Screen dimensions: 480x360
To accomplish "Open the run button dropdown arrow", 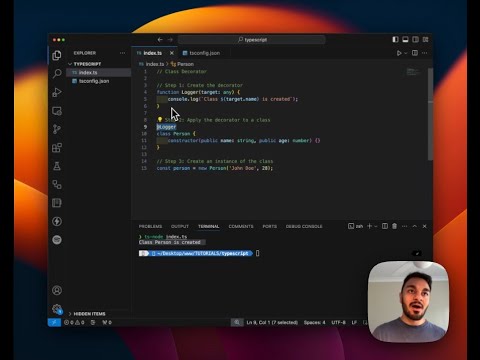I will click(x=406, y=53).
